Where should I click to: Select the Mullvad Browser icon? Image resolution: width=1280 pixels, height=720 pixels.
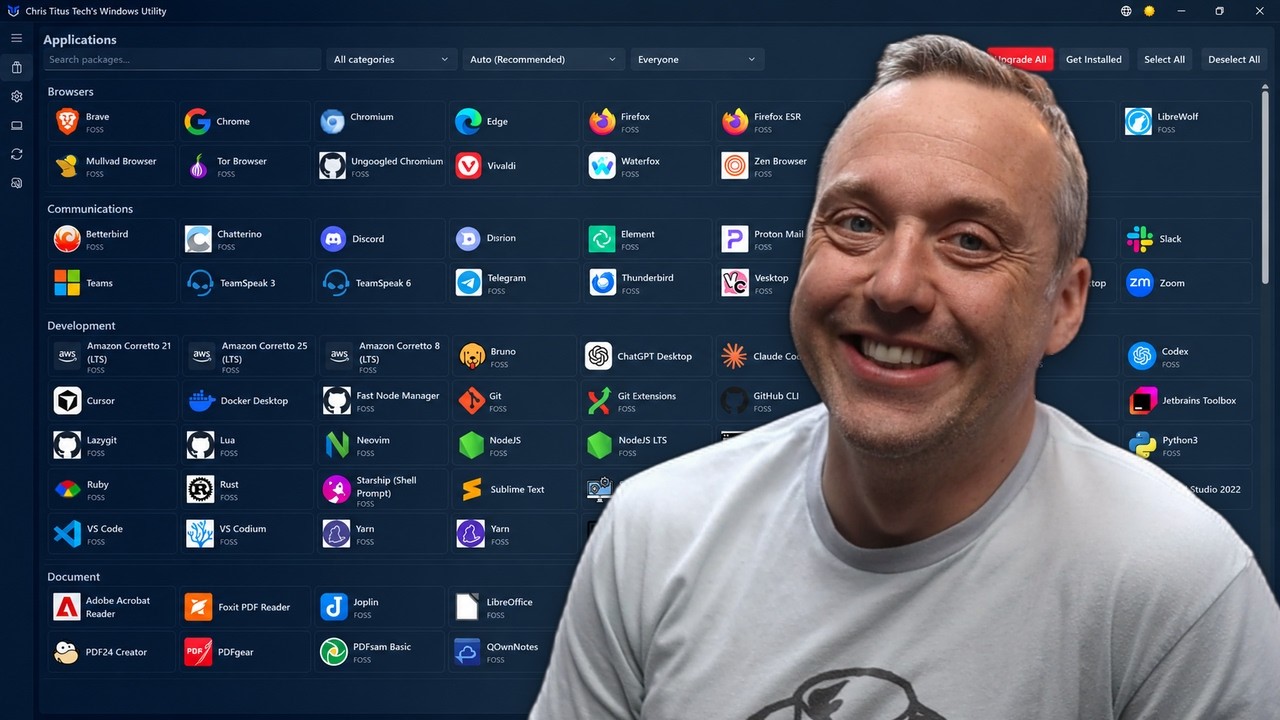pos(67,166)
